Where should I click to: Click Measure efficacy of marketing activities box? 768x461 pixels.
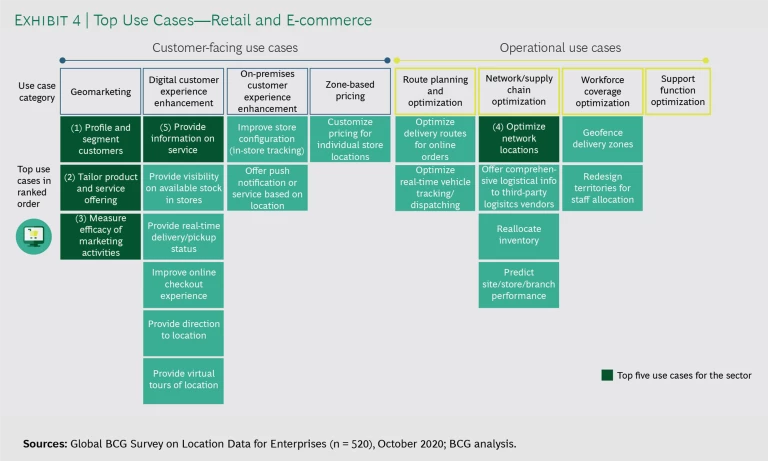tap(100, 236)
